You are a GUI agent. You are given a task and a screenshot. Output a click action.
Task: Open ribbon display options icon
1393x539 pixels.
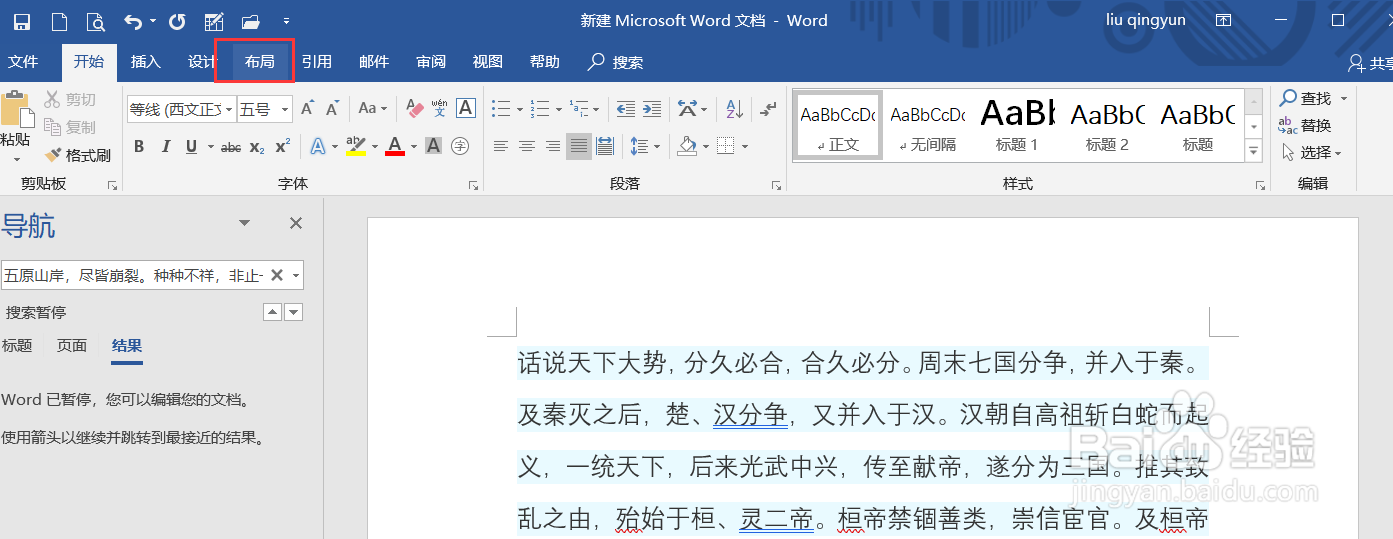pyautogui.click(x=1223, y=20)
